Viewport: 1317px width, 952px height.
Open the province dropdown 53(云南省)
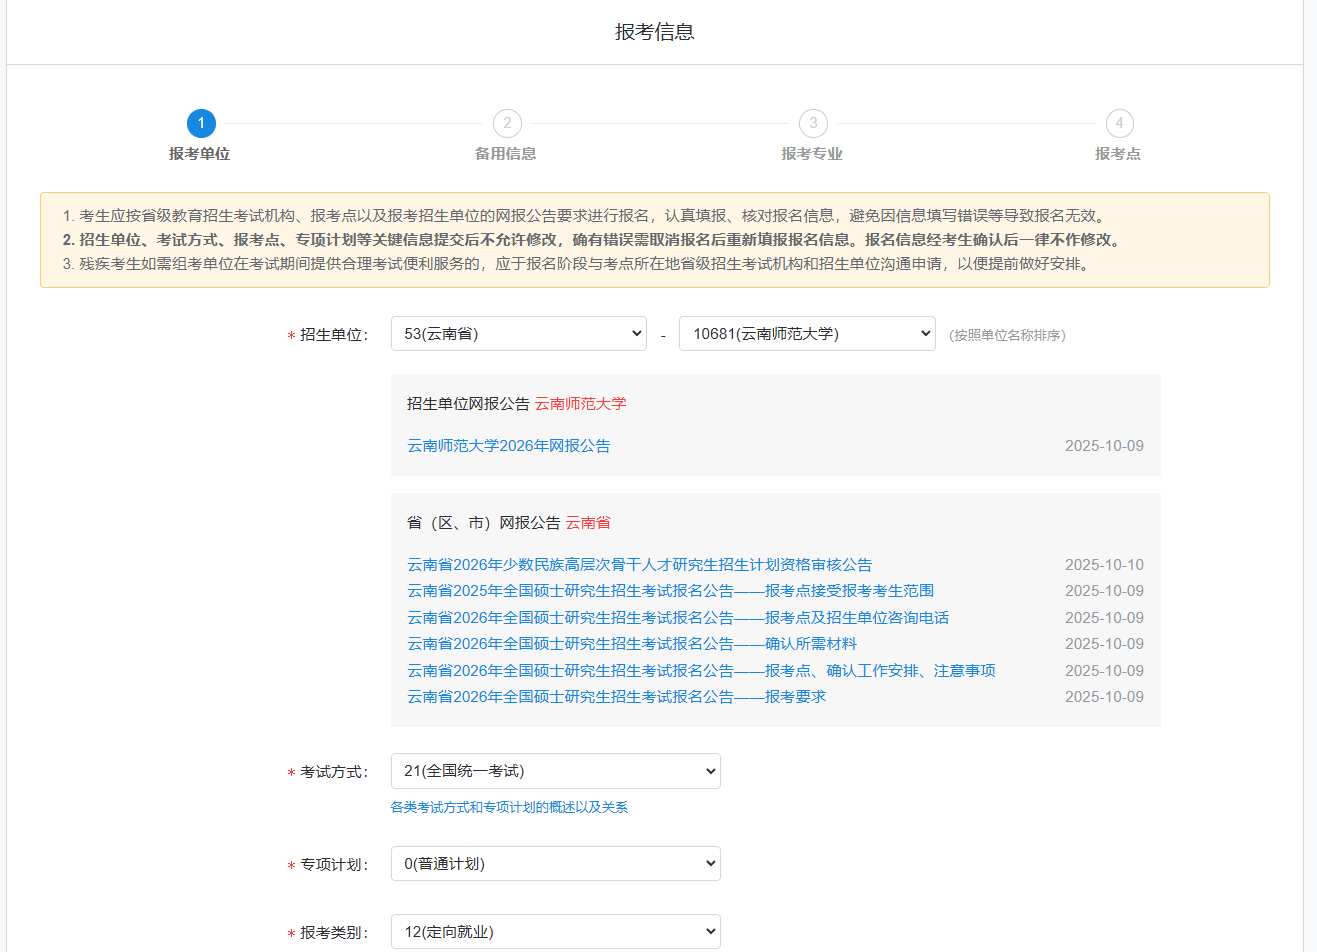click(518, 334)
